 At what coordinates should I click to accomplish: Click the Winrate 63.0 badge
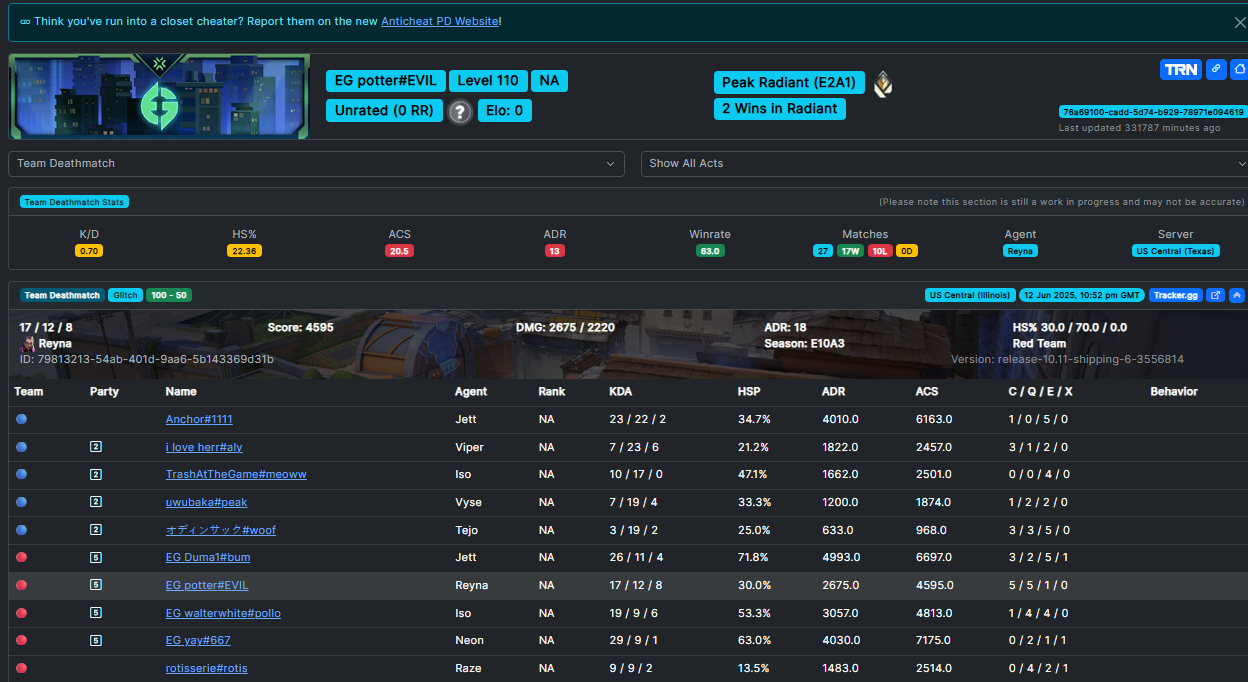tap(710, 251)
